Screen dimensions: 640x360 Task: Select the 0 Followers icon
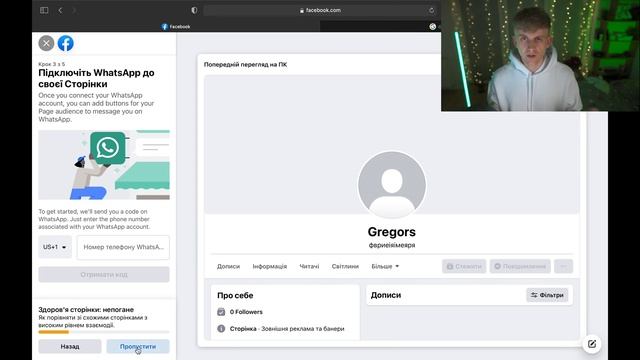pos(221,312)
